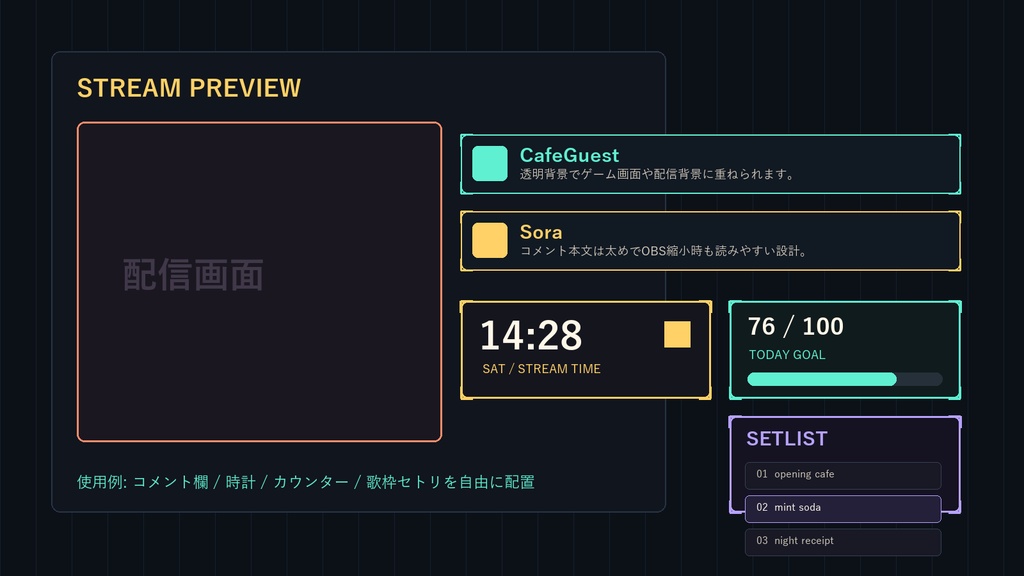Click the 使用例 usage caption text

306,482
